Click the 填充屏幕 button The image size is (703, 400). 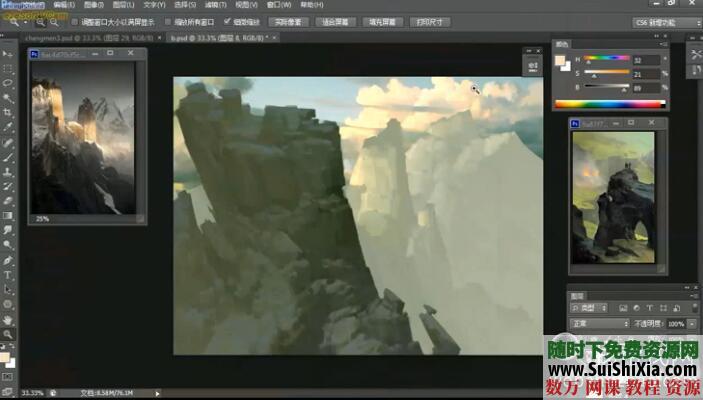click(x=380, y=20)
